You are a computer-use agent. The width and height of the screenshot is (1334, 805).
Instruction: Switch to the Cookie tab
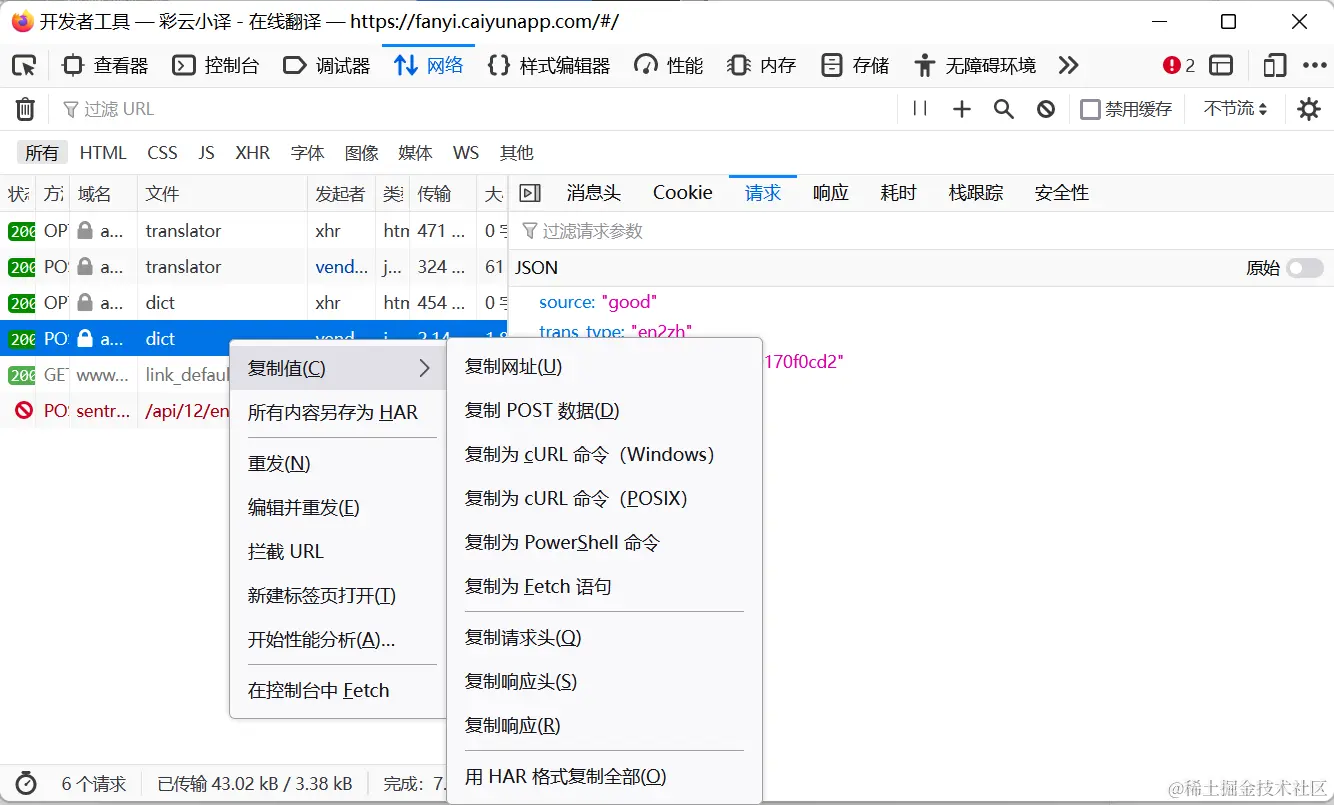(683, 193)
